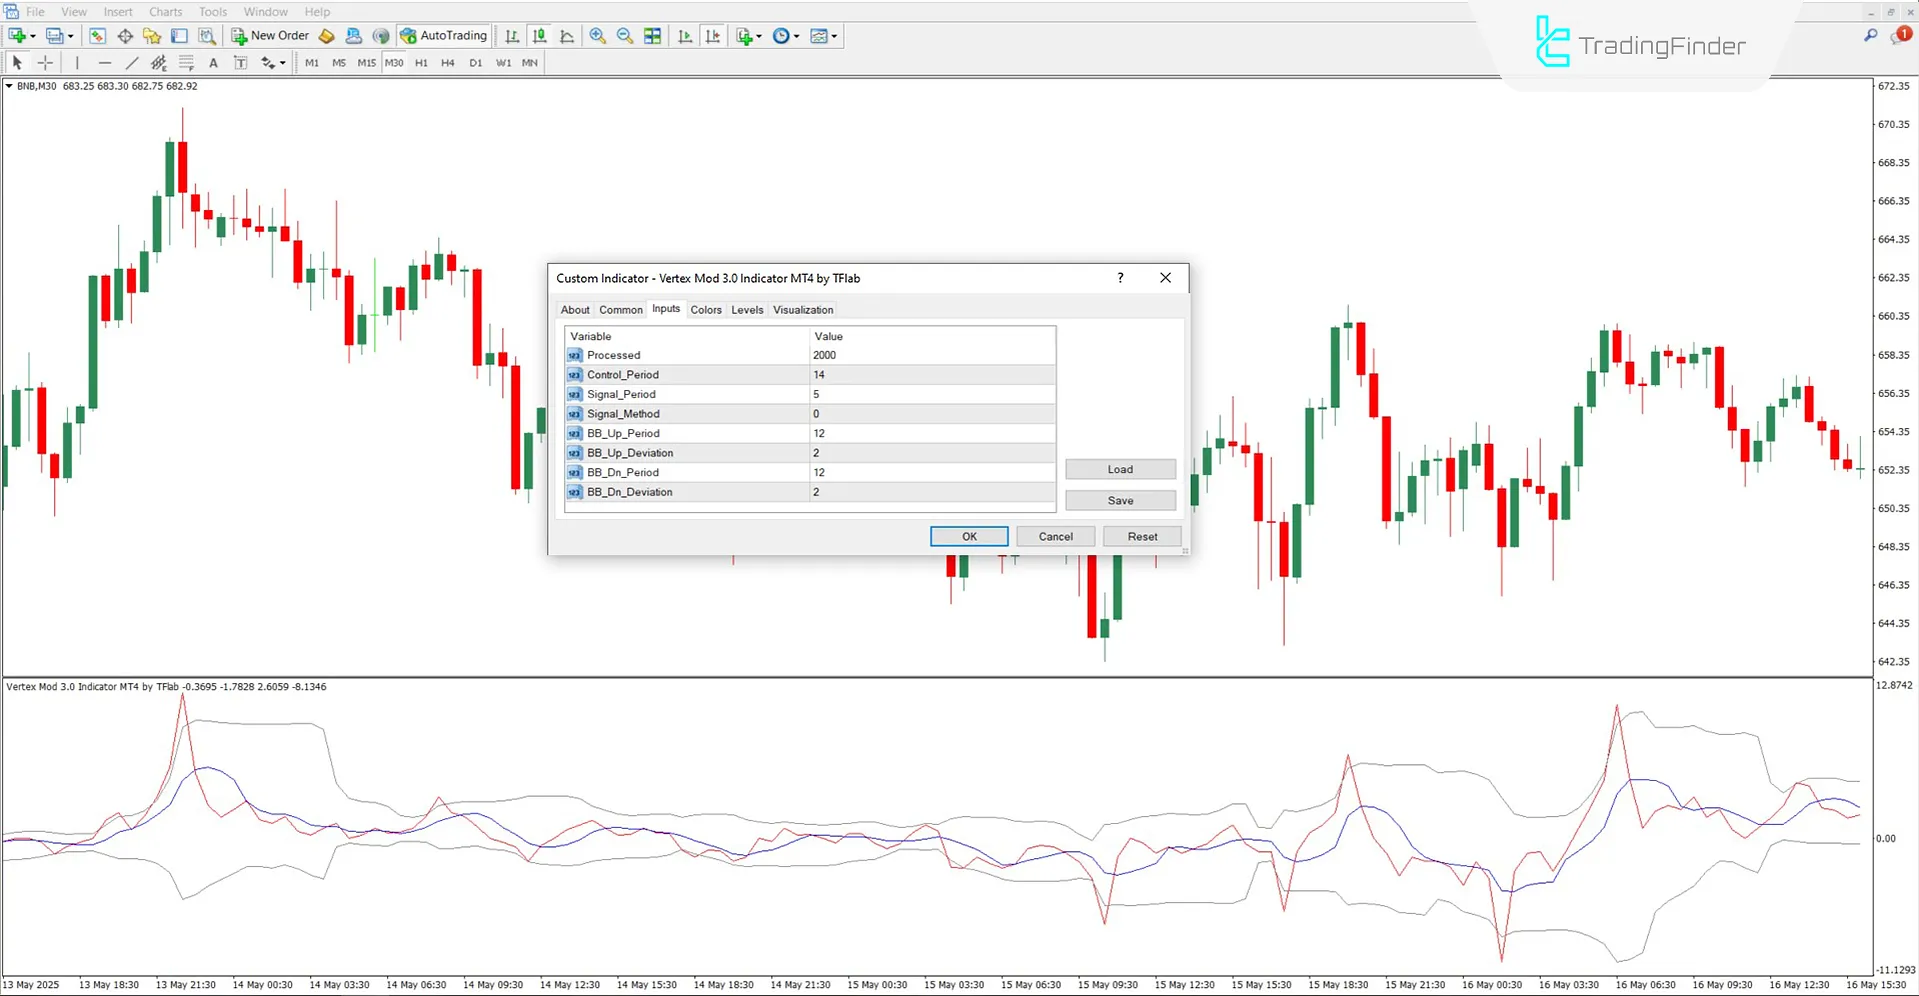Open the Templates dropdown
The width and height of the screenshot is (1919, 996).
(x=833, y=35)
